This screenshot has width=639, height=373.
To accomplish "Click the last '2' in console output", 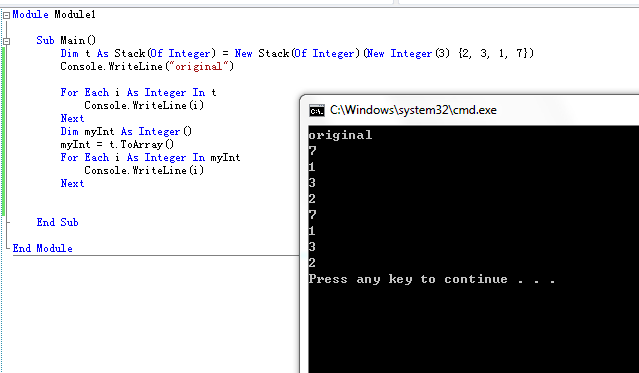I will pos(312,263).
